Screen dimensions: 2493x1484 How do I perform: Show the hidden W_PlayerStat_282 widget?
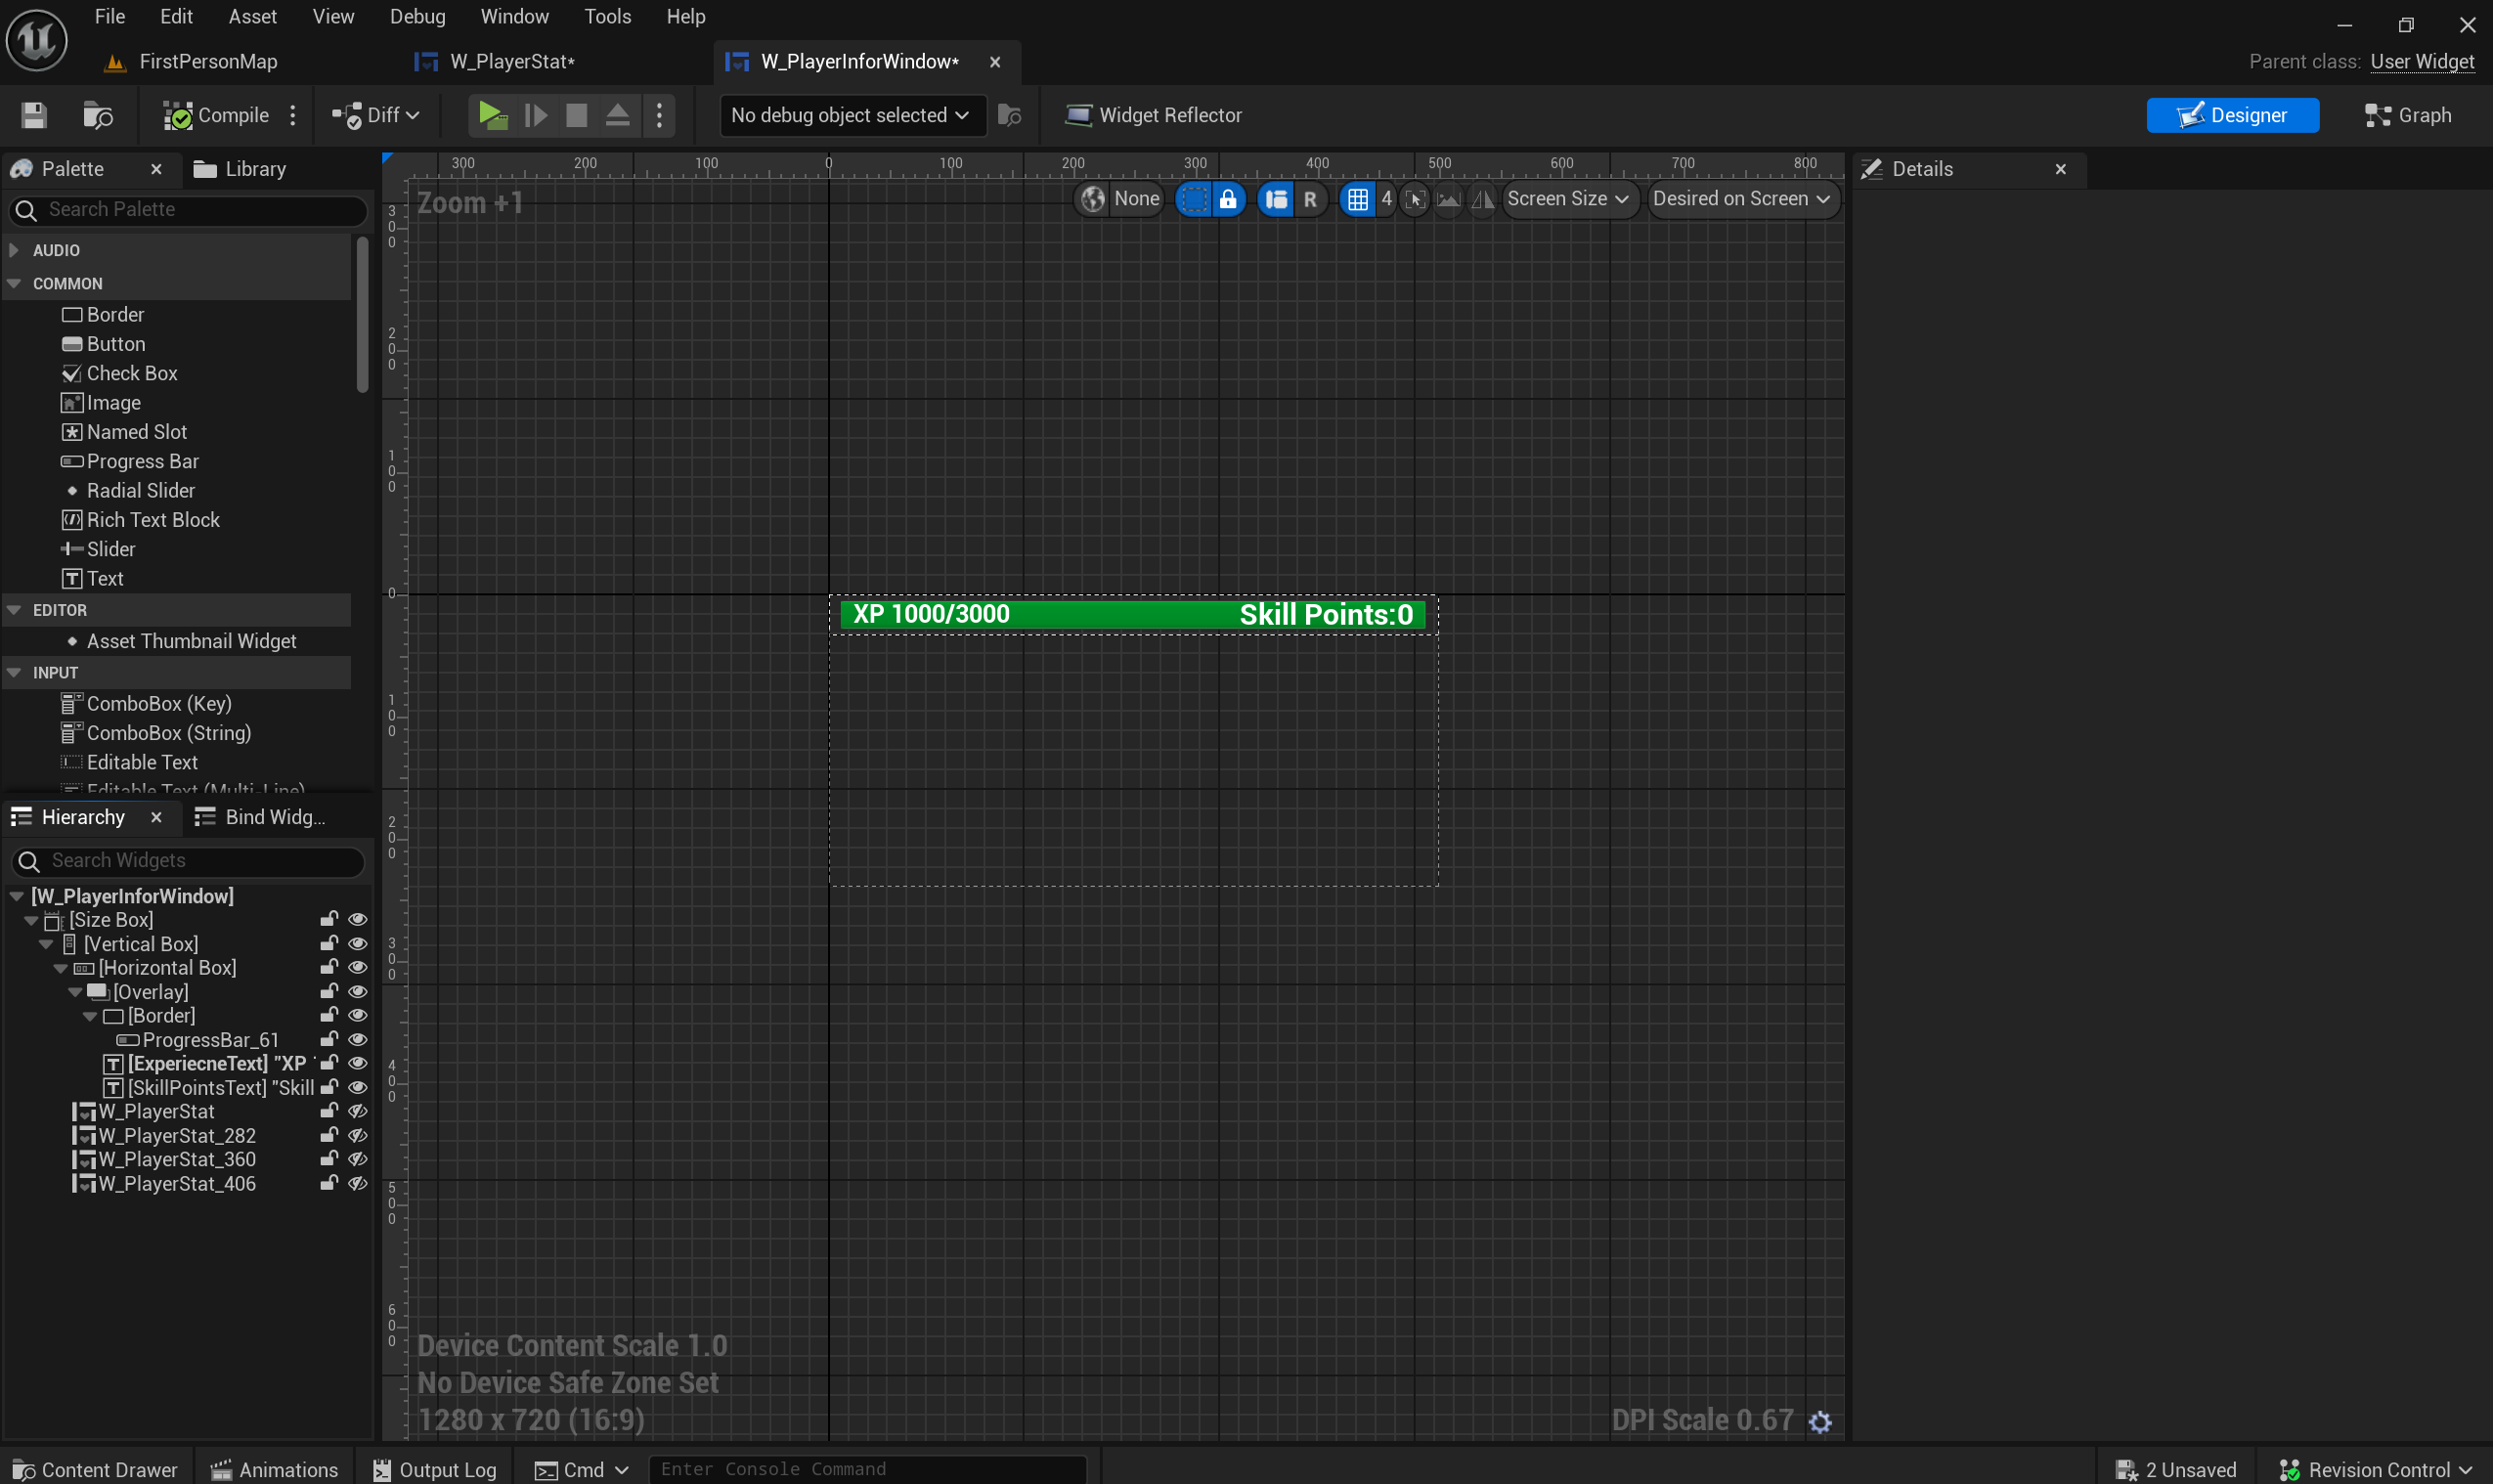pyautogui.click(x=357, y=1136)
